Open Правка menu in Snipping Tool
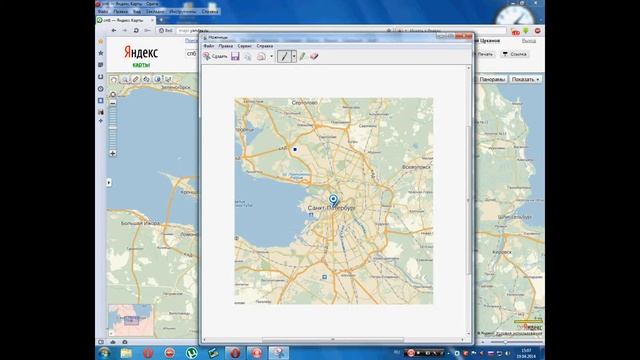This screenshot has width=640, height=360. [x=225, y=46]
